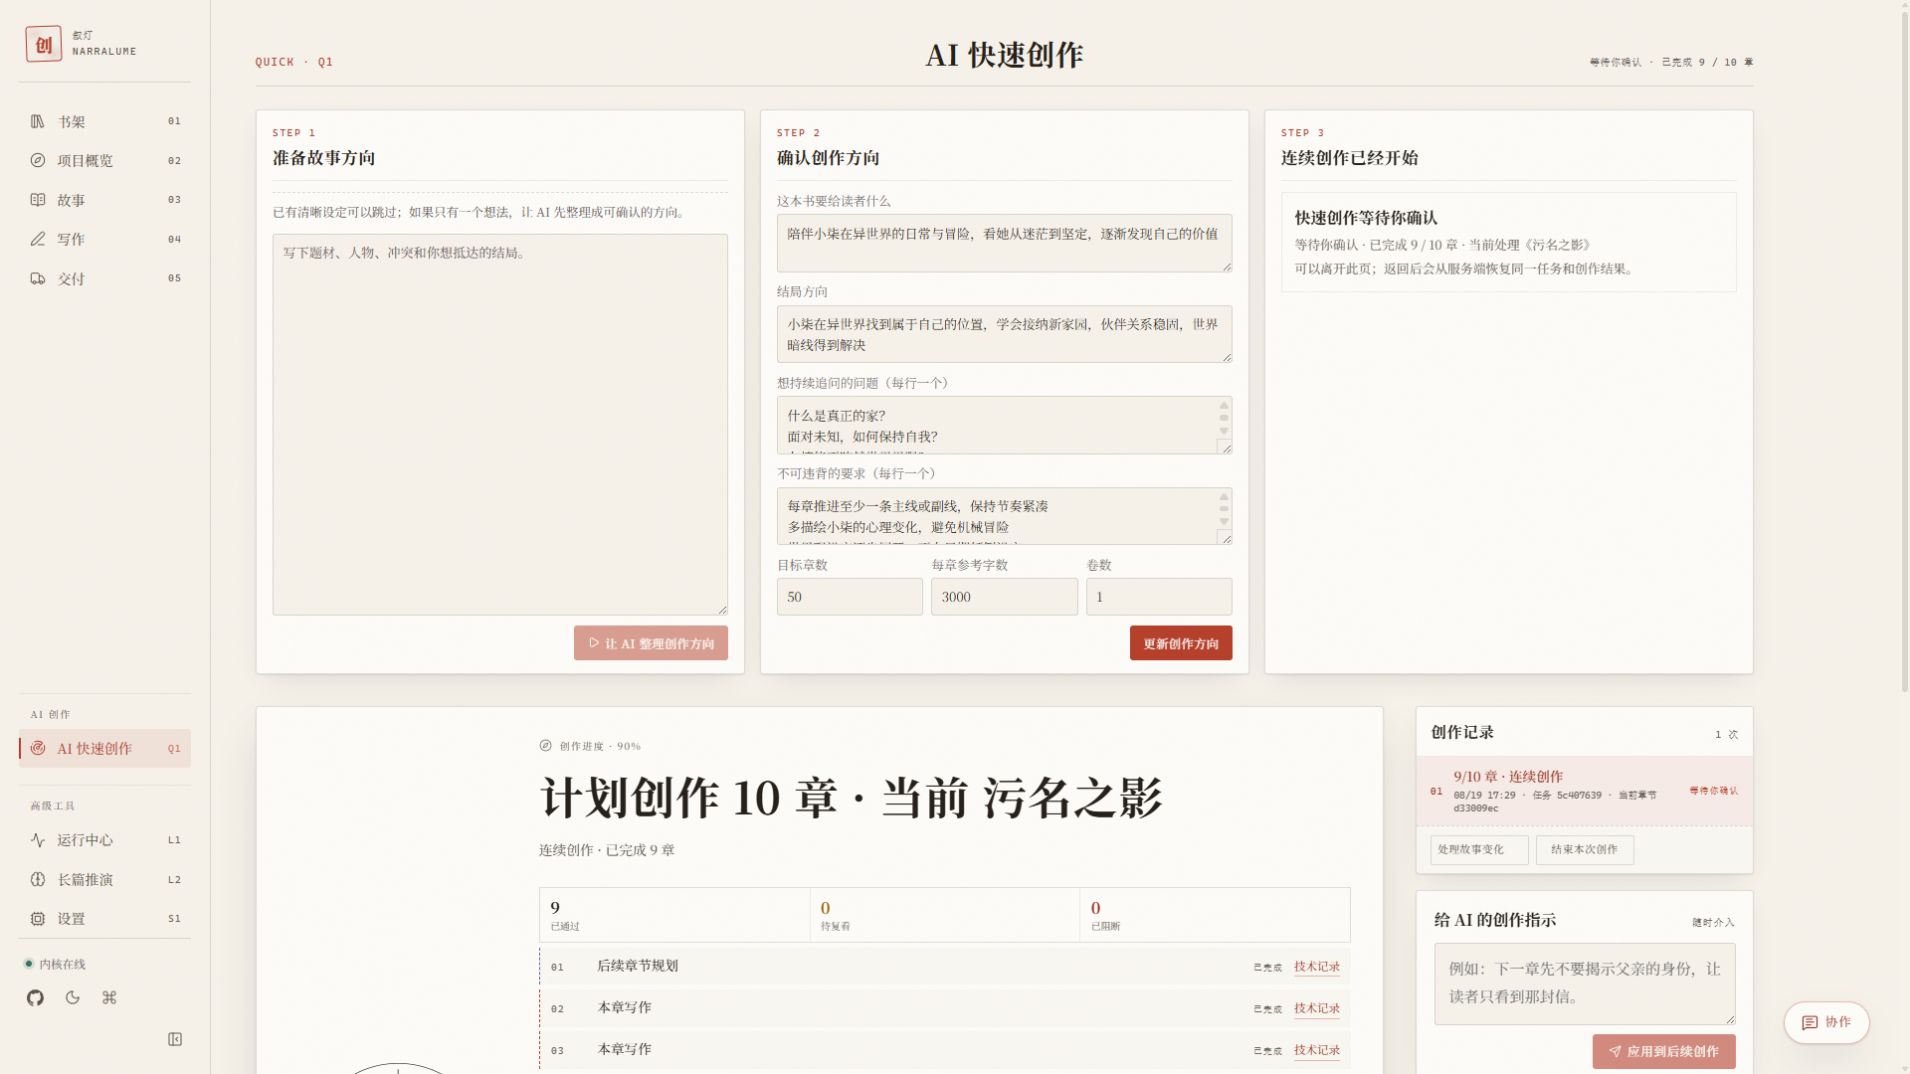Click the 运行中心 activity pulse icon
This screenshot has height=1074, width=1910.
coord(37,840)
